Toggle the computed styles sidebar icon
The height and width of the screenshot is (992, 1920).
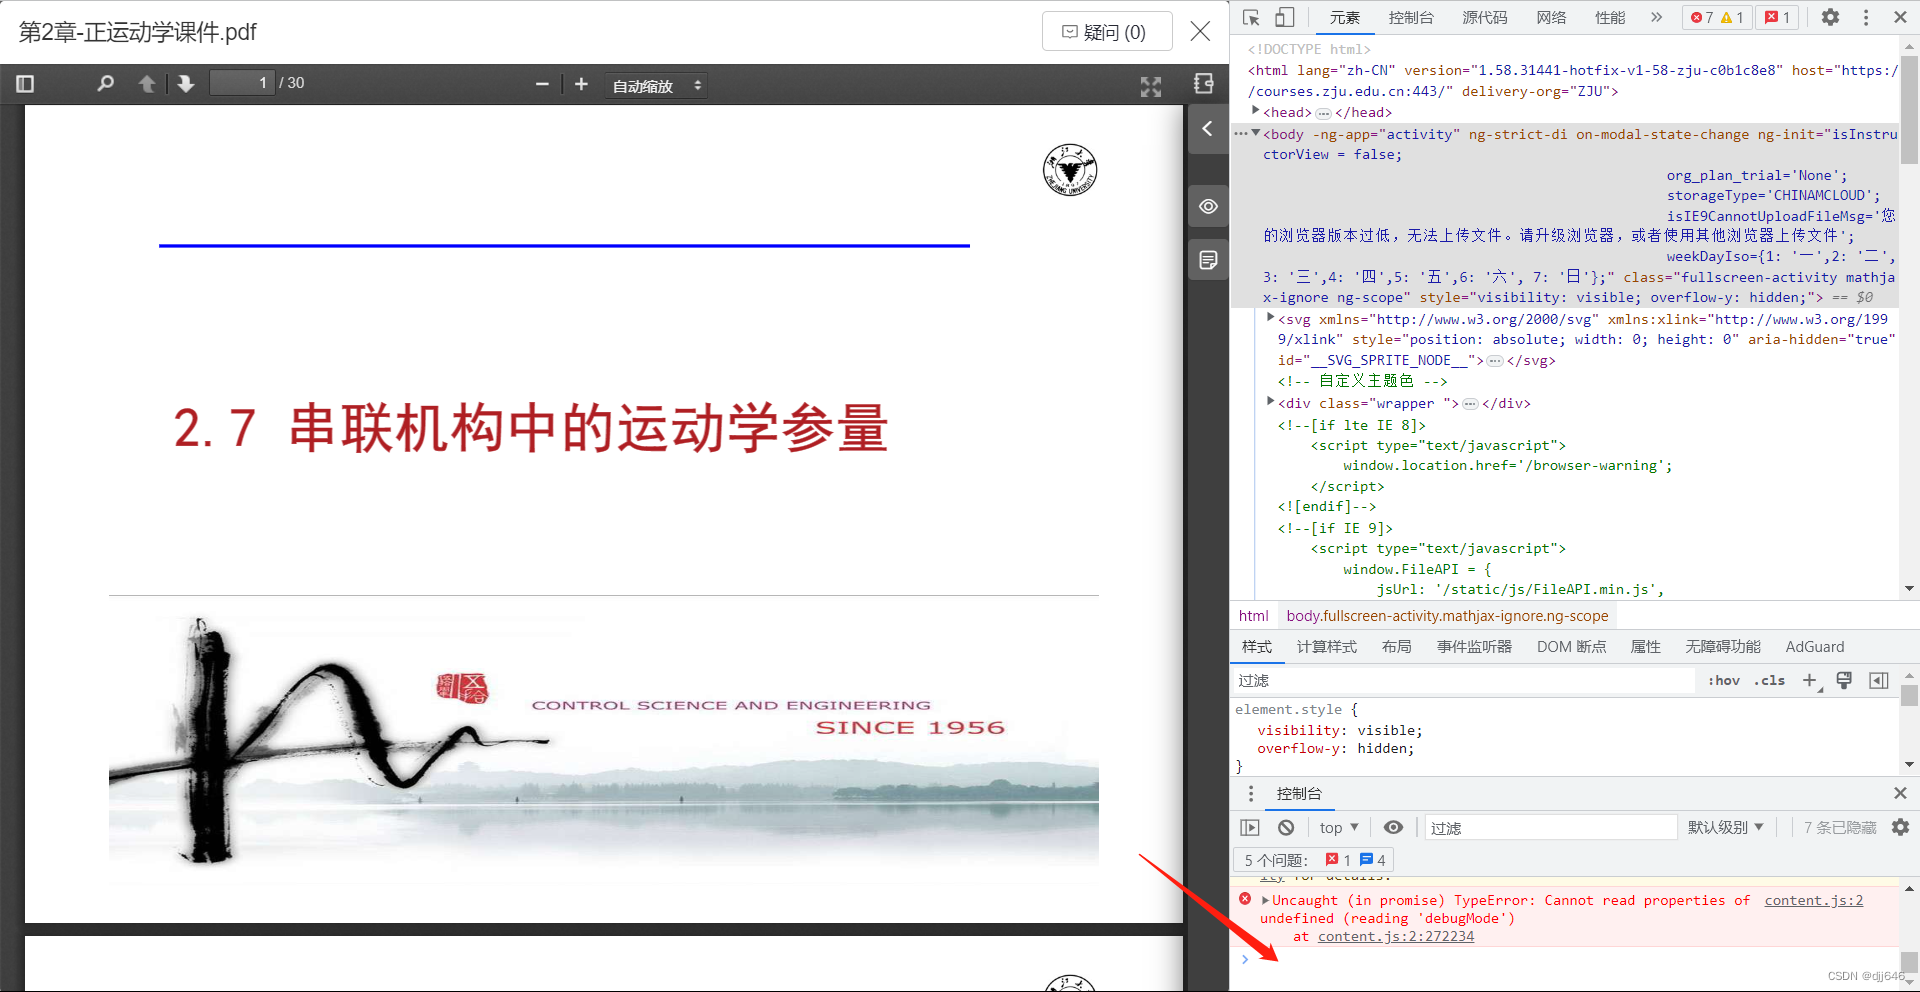1879,681
